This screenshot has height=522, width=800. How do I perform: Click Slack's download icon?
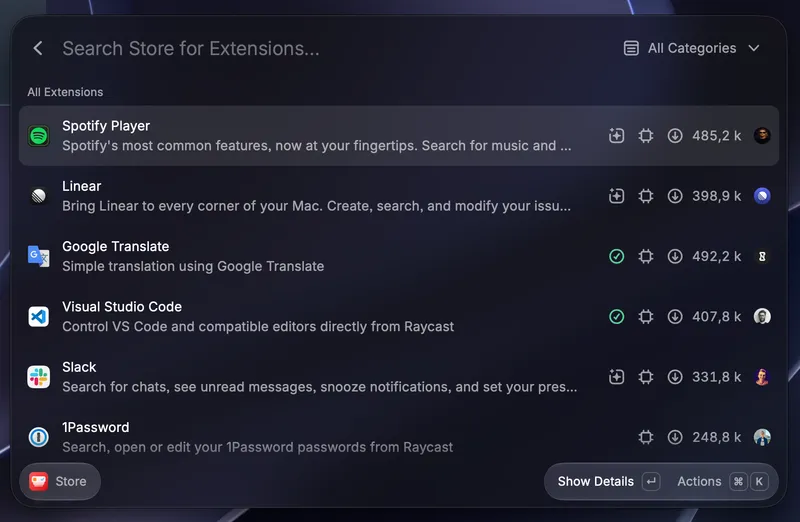pos(675,377)
